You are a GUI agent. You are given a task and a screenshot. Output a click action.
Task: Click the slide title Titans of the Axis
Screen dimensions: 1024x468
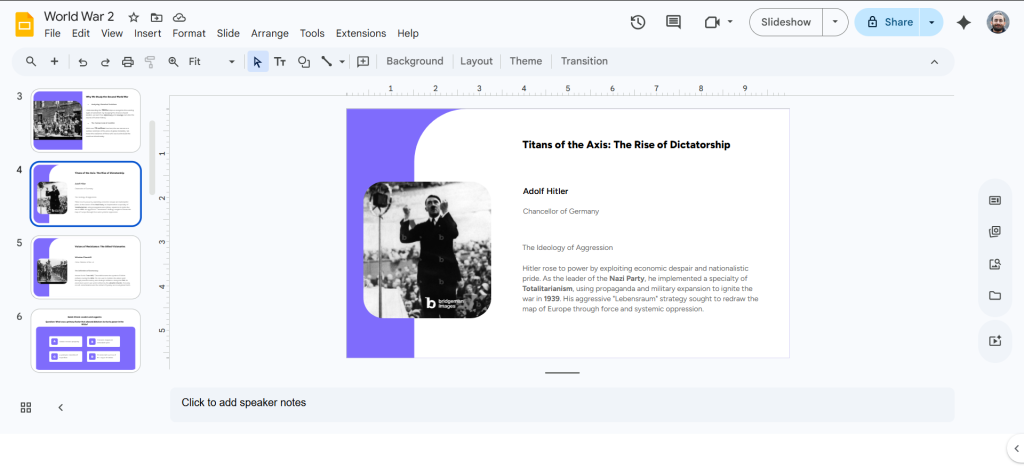click(626, 145)
